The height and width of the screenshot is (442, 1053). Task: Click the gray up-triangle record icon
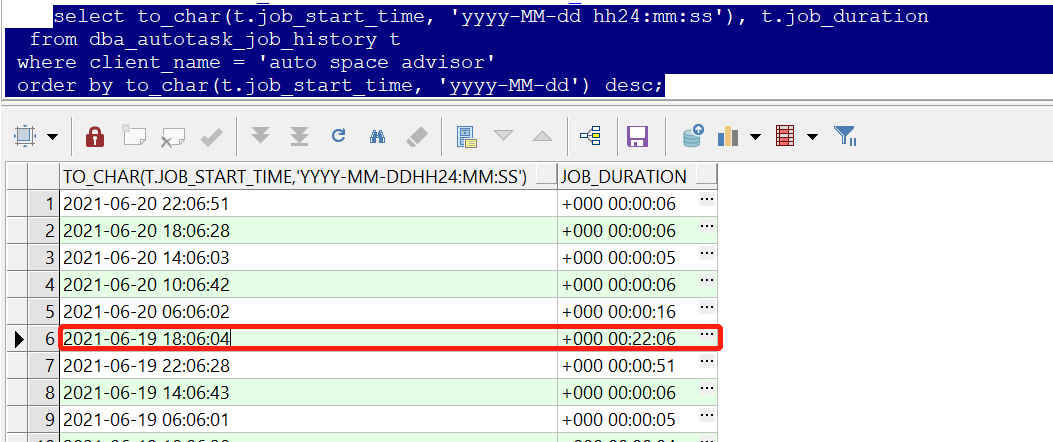542,136
